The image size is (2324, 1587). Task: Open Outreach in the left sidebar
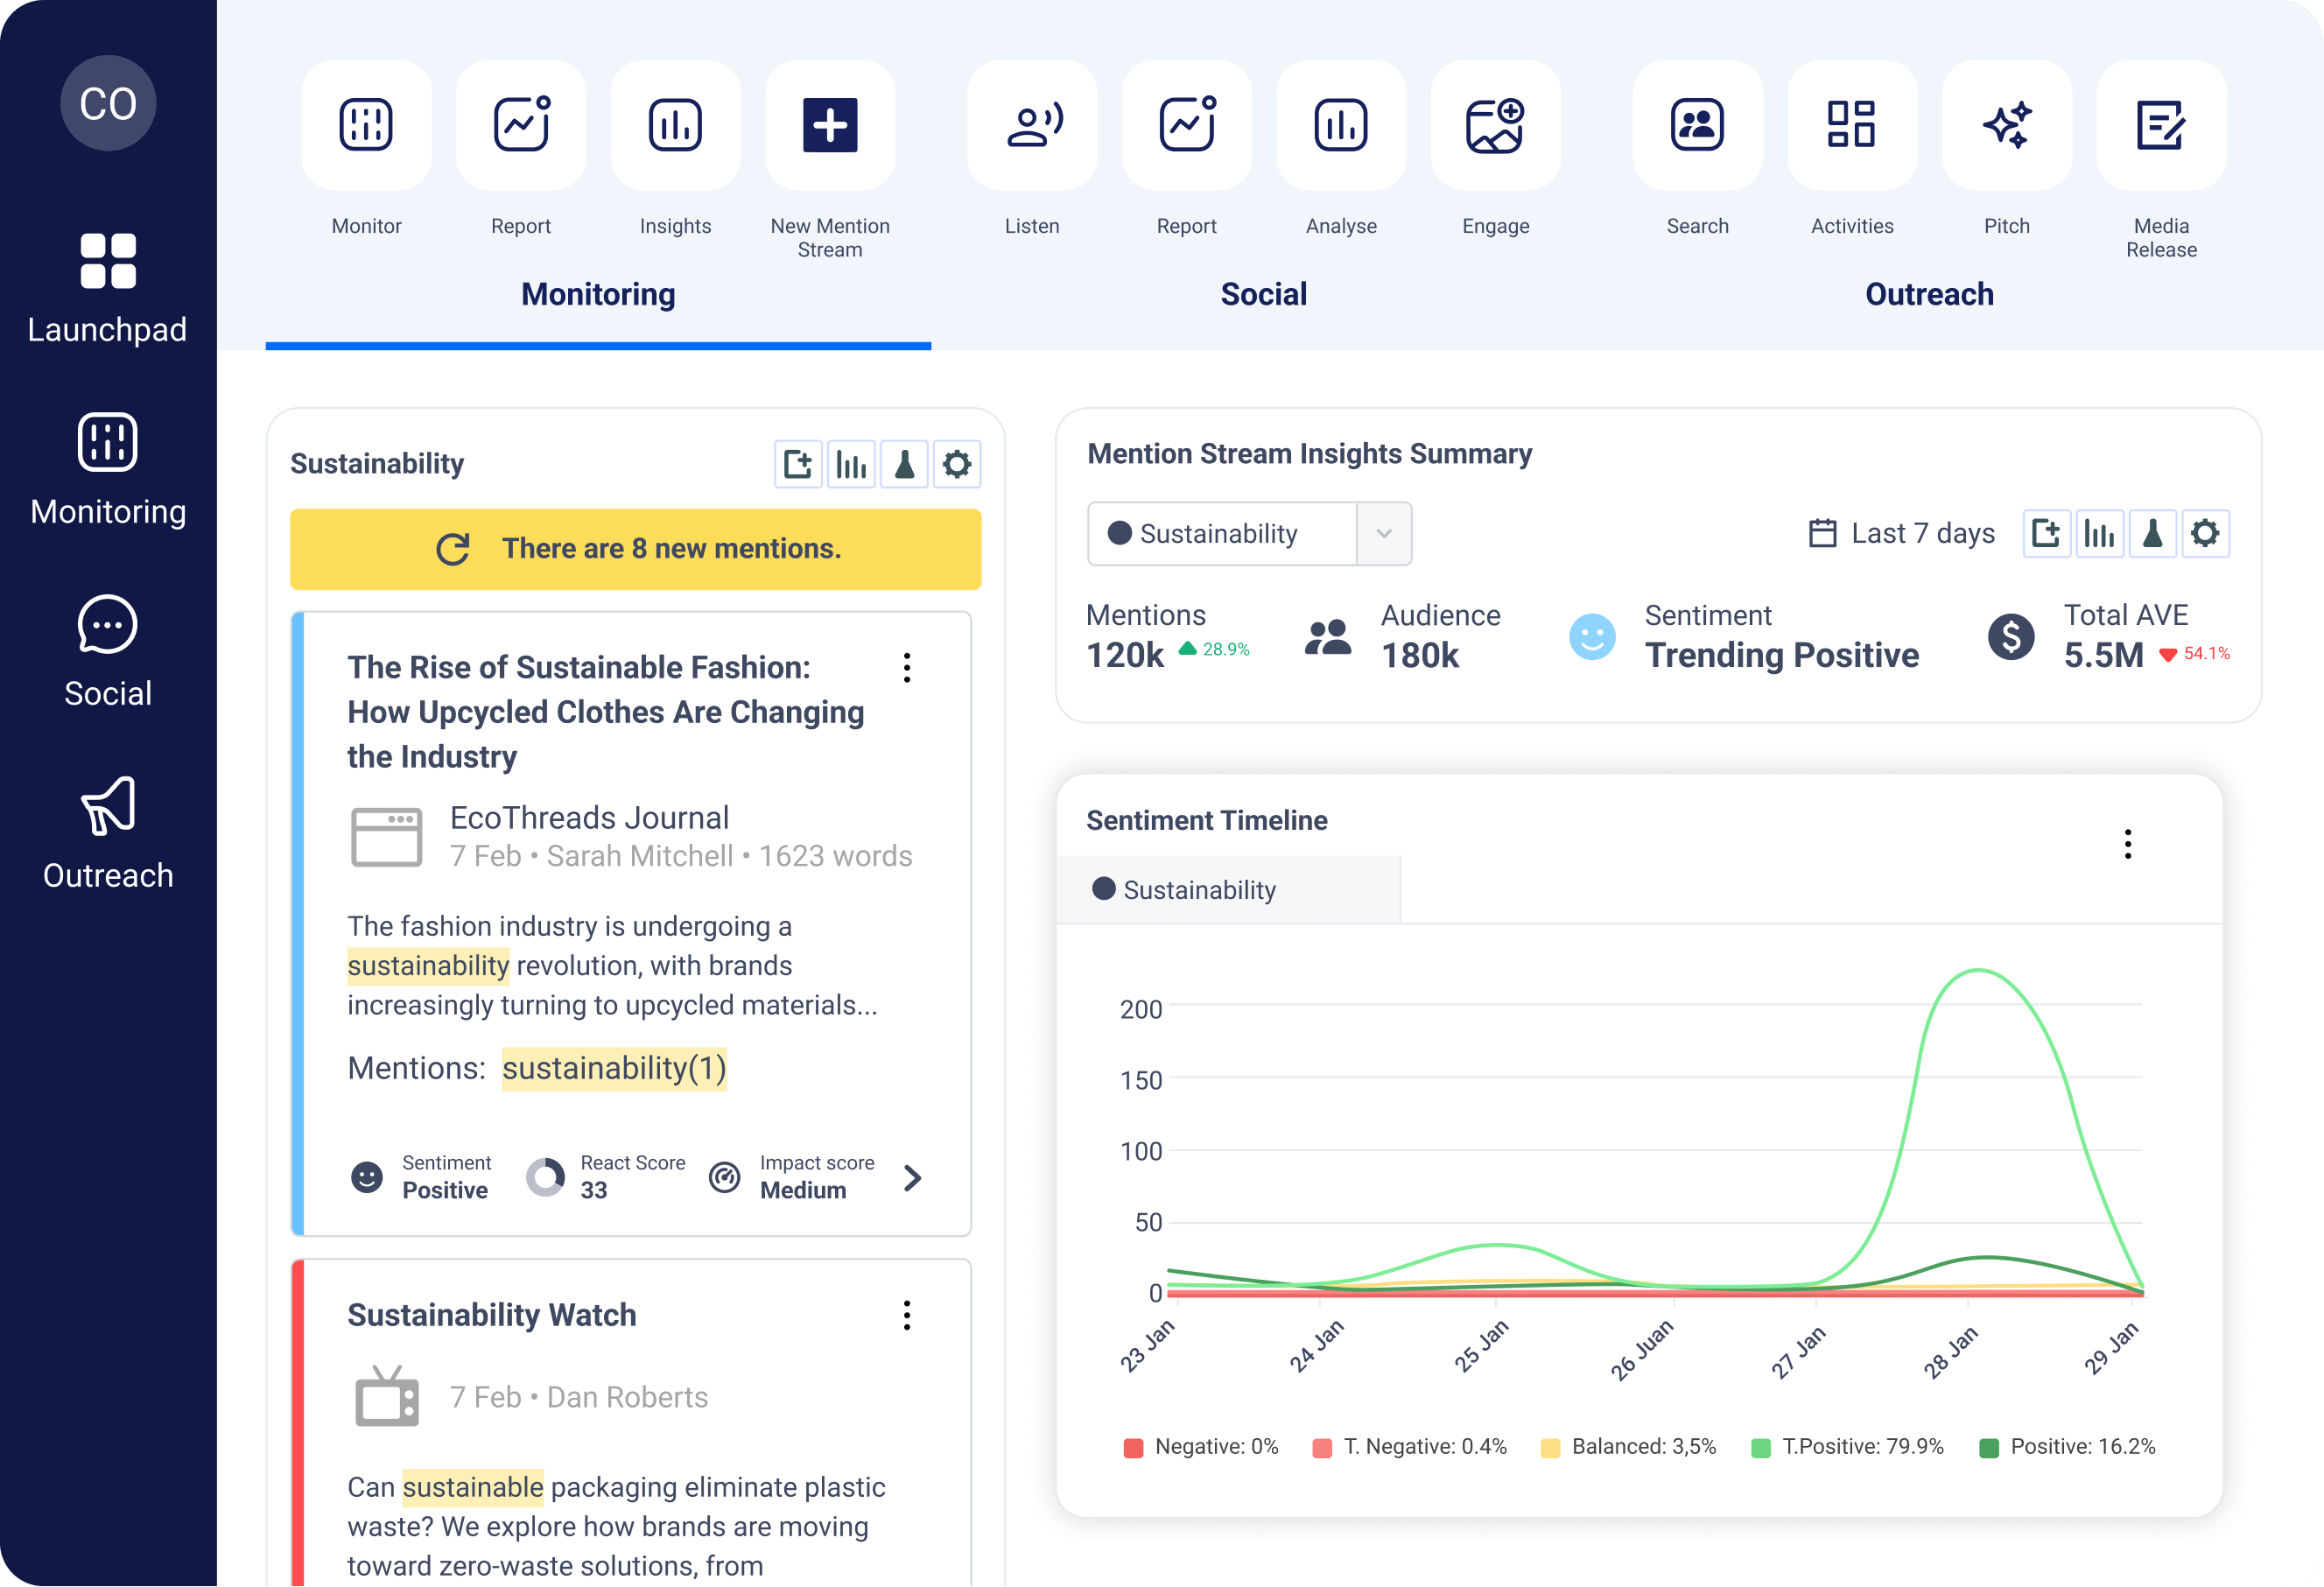[x=108, y=832]
